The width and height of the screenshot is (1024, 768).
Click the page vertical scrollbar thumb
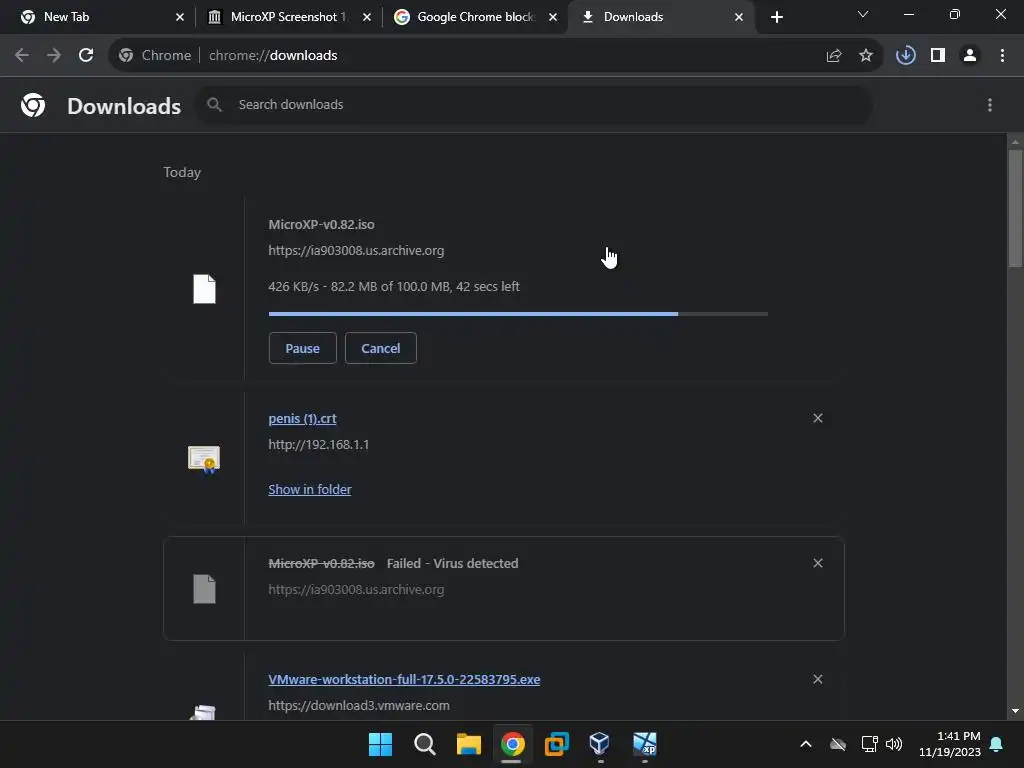1015,208
